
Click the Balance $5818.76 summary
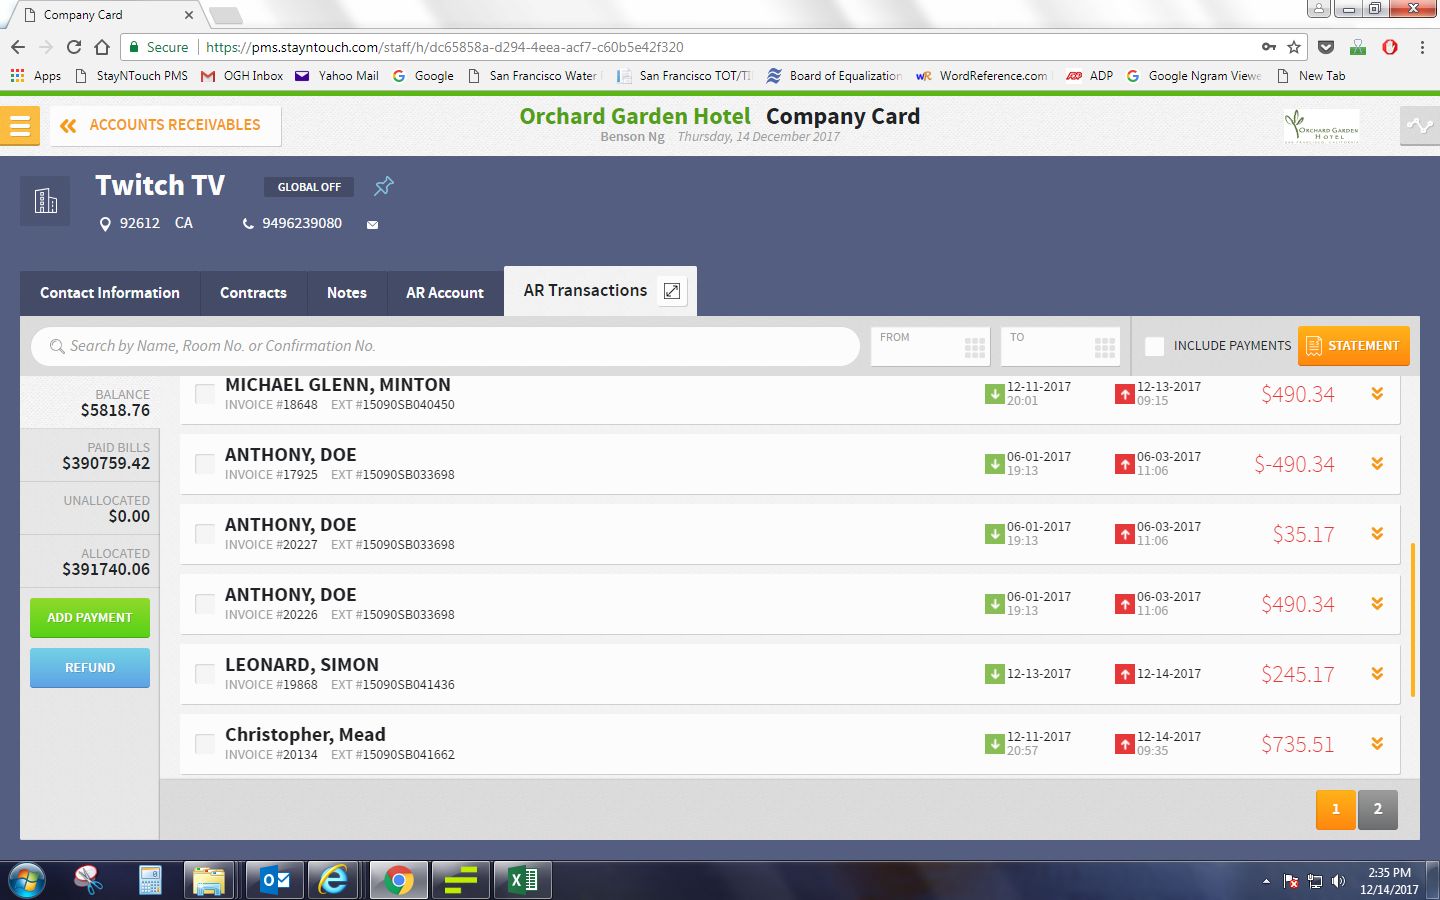click(90, 403)
